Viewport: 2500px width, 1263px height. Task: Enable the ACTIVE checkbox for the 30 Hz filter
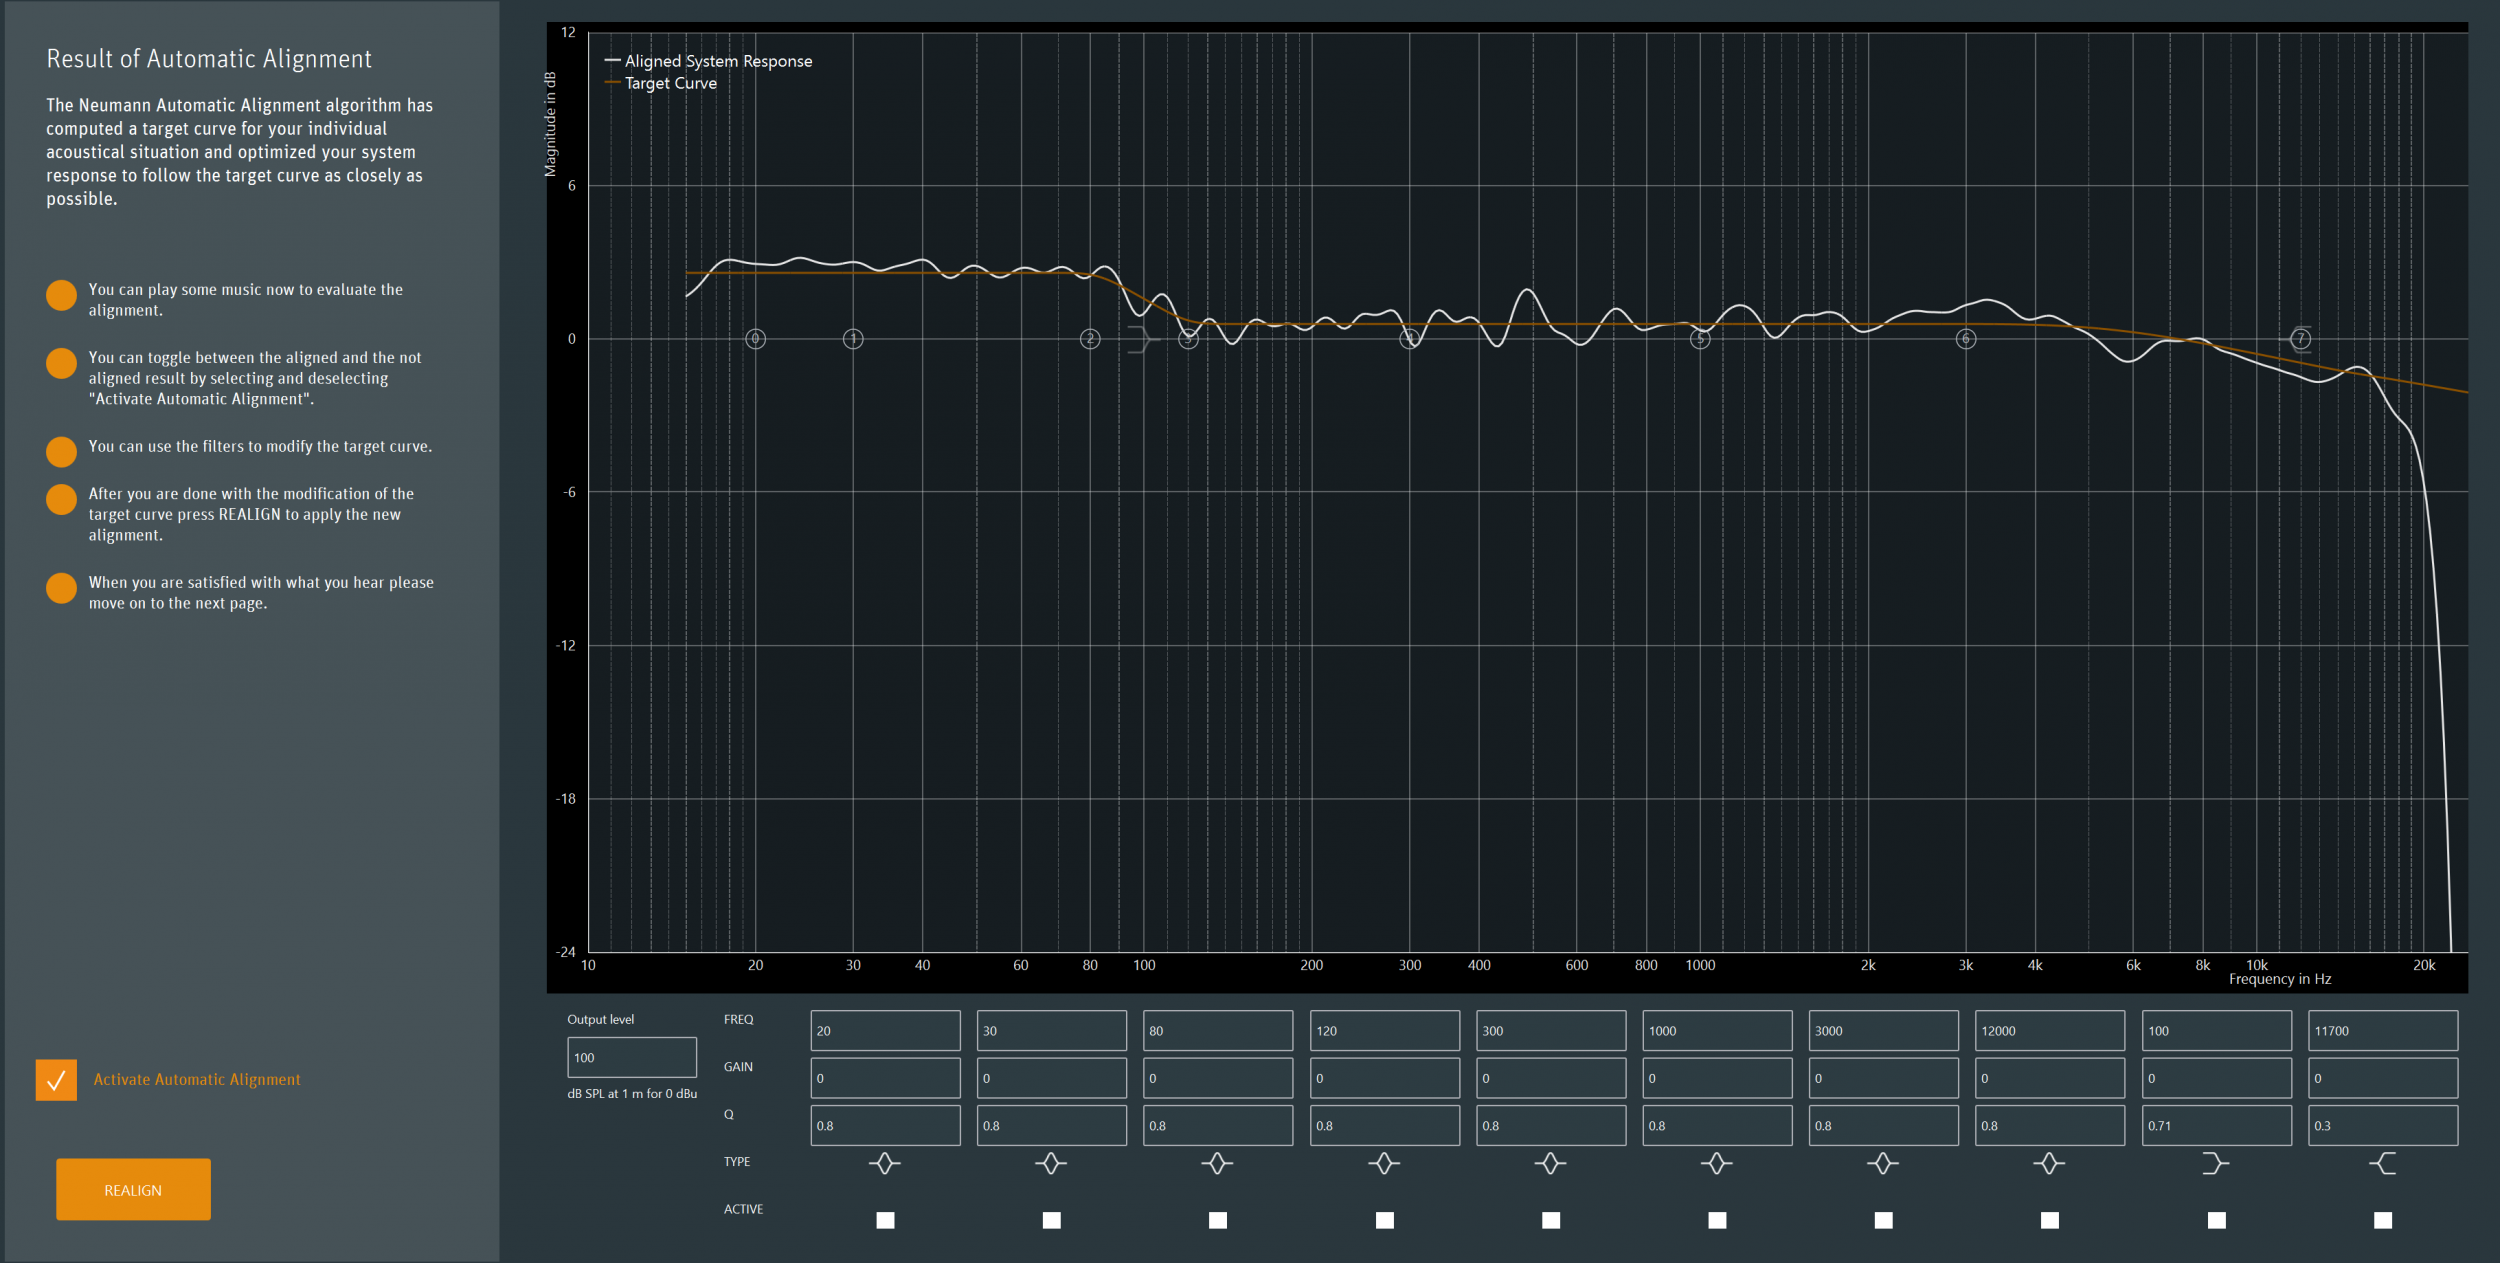(1051, 1220)
